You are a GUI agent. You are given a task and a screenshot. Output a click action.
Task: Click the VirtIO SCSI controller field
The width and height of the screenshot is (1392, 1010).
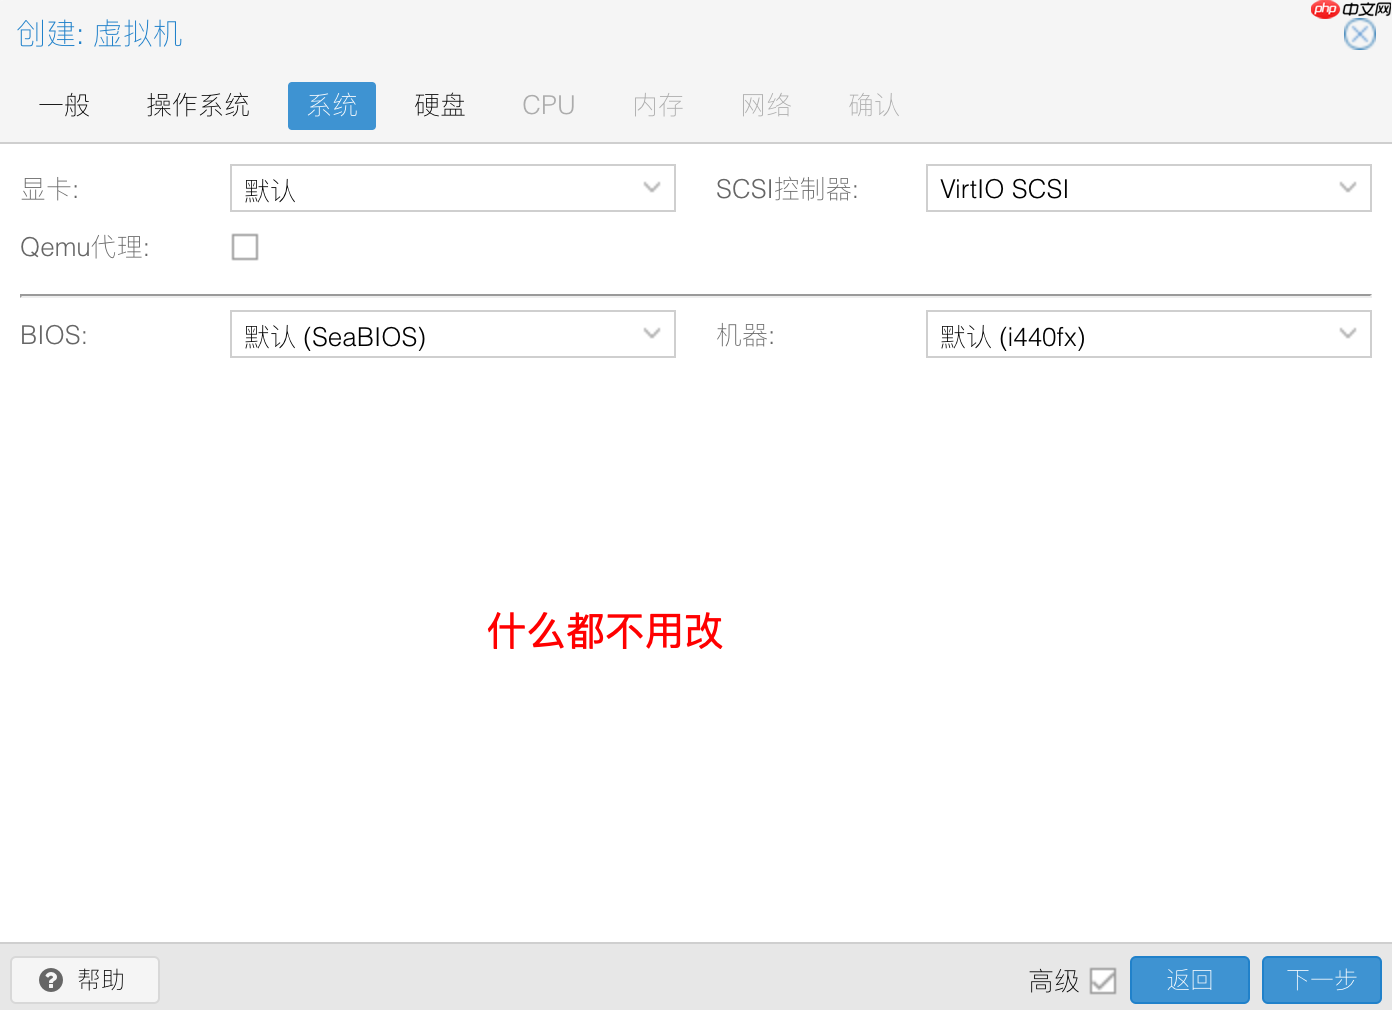(x=1100, y=188)
